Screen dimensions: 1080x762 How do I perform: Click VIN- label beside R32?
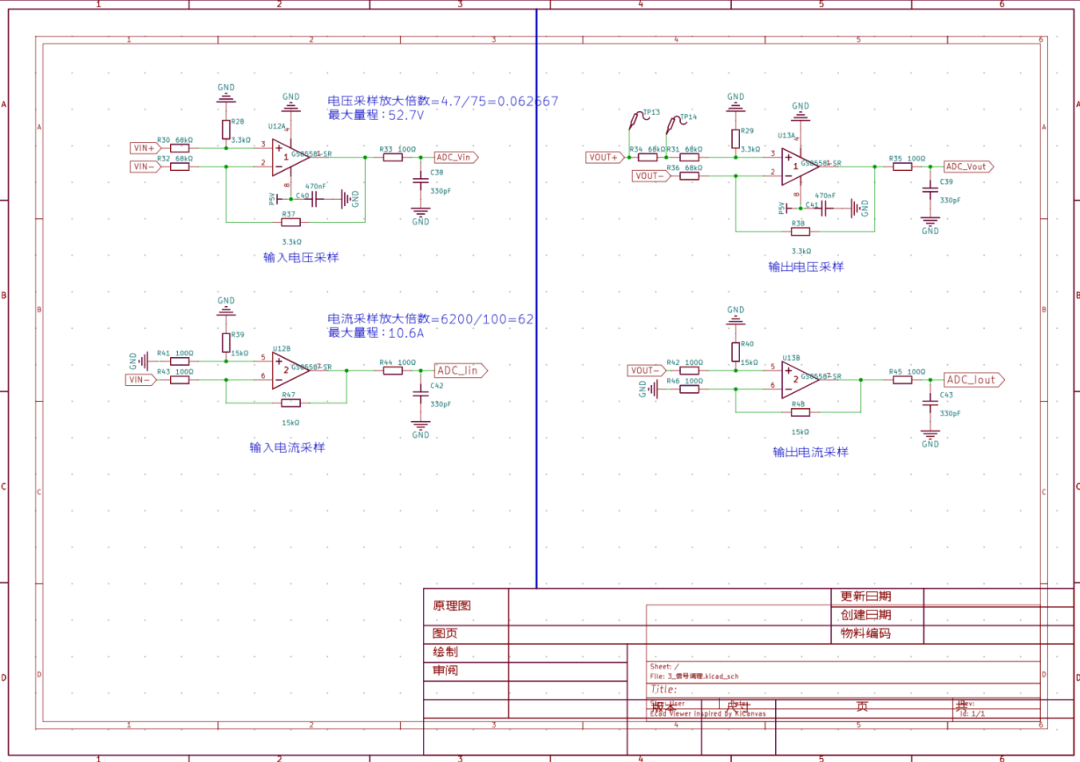click(145, 166)
